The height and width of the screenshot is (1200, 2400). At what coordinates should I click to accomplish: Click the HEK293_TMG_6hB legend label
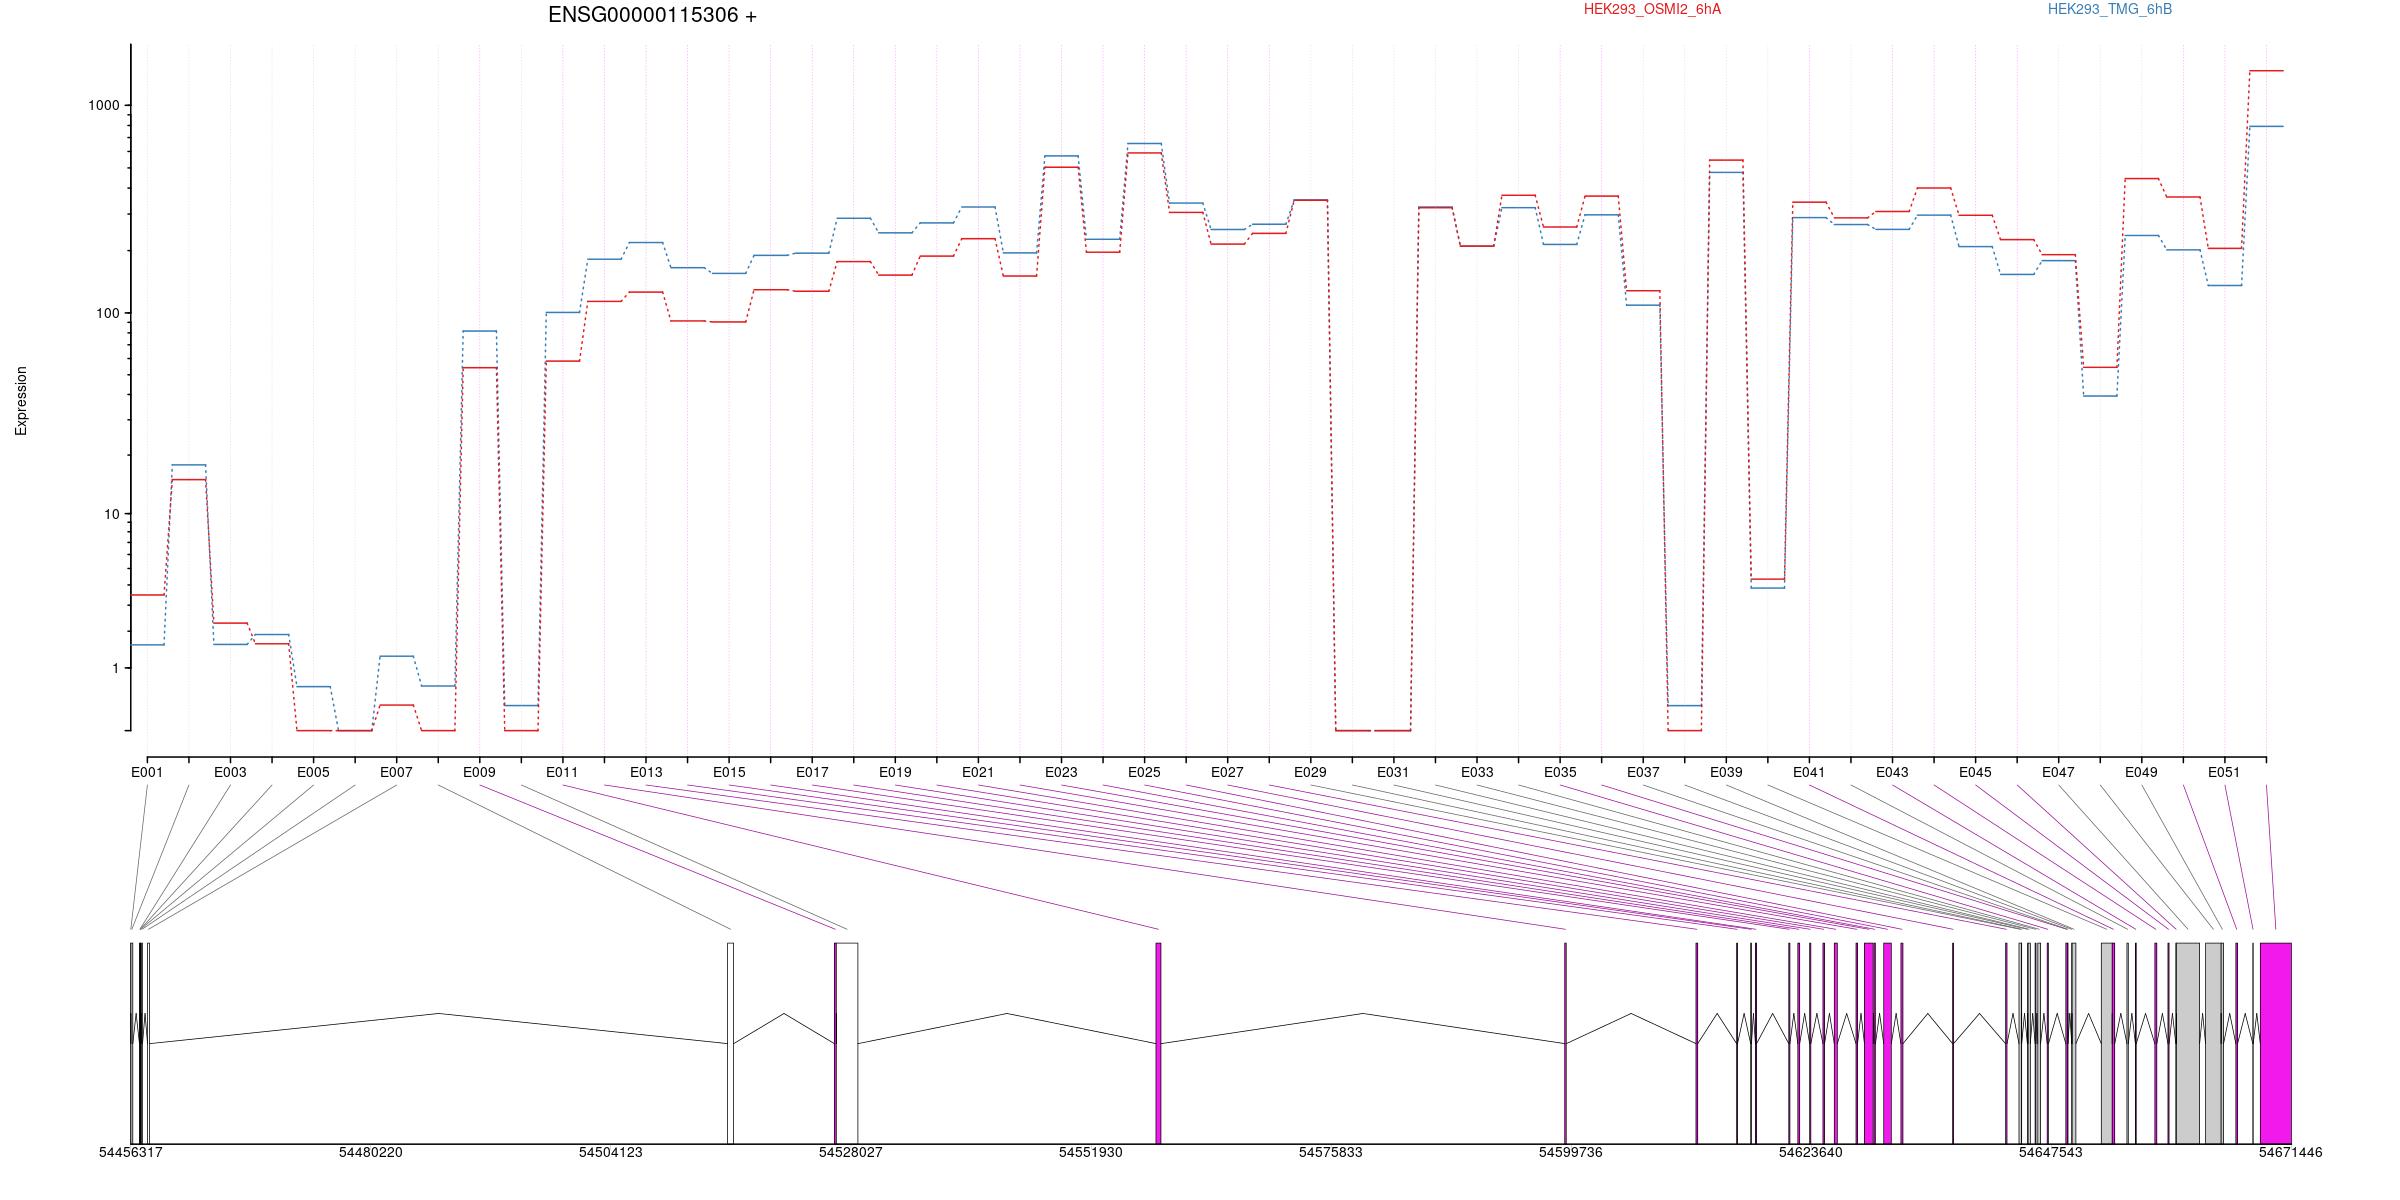(x=2109, y=9)
